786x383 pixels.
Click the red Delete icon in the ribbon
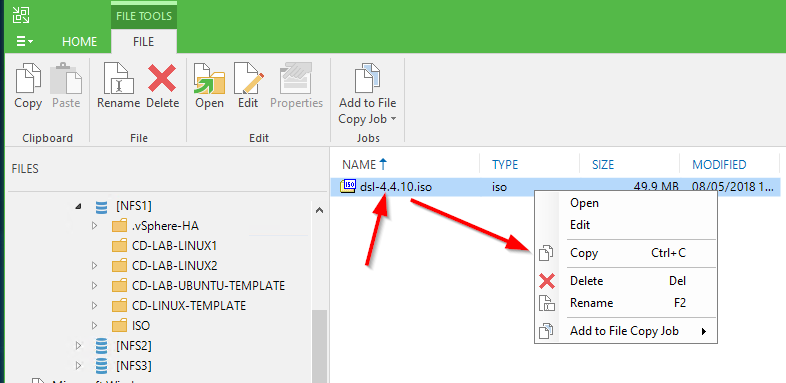[x=162, y=79]
